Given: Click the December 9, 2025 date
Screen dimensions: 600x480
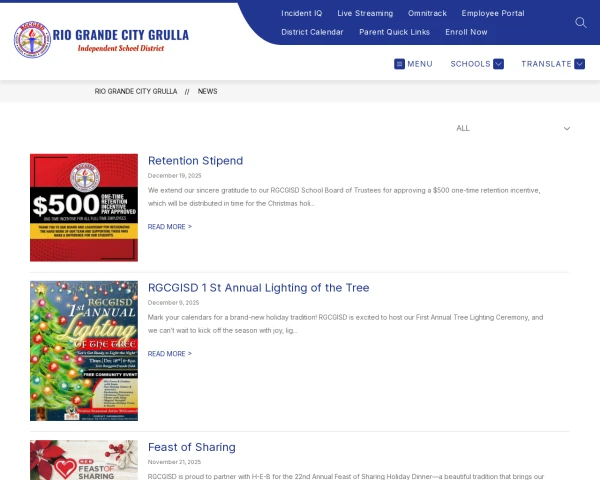Looking at the screenshot, I should click(173, 303).
